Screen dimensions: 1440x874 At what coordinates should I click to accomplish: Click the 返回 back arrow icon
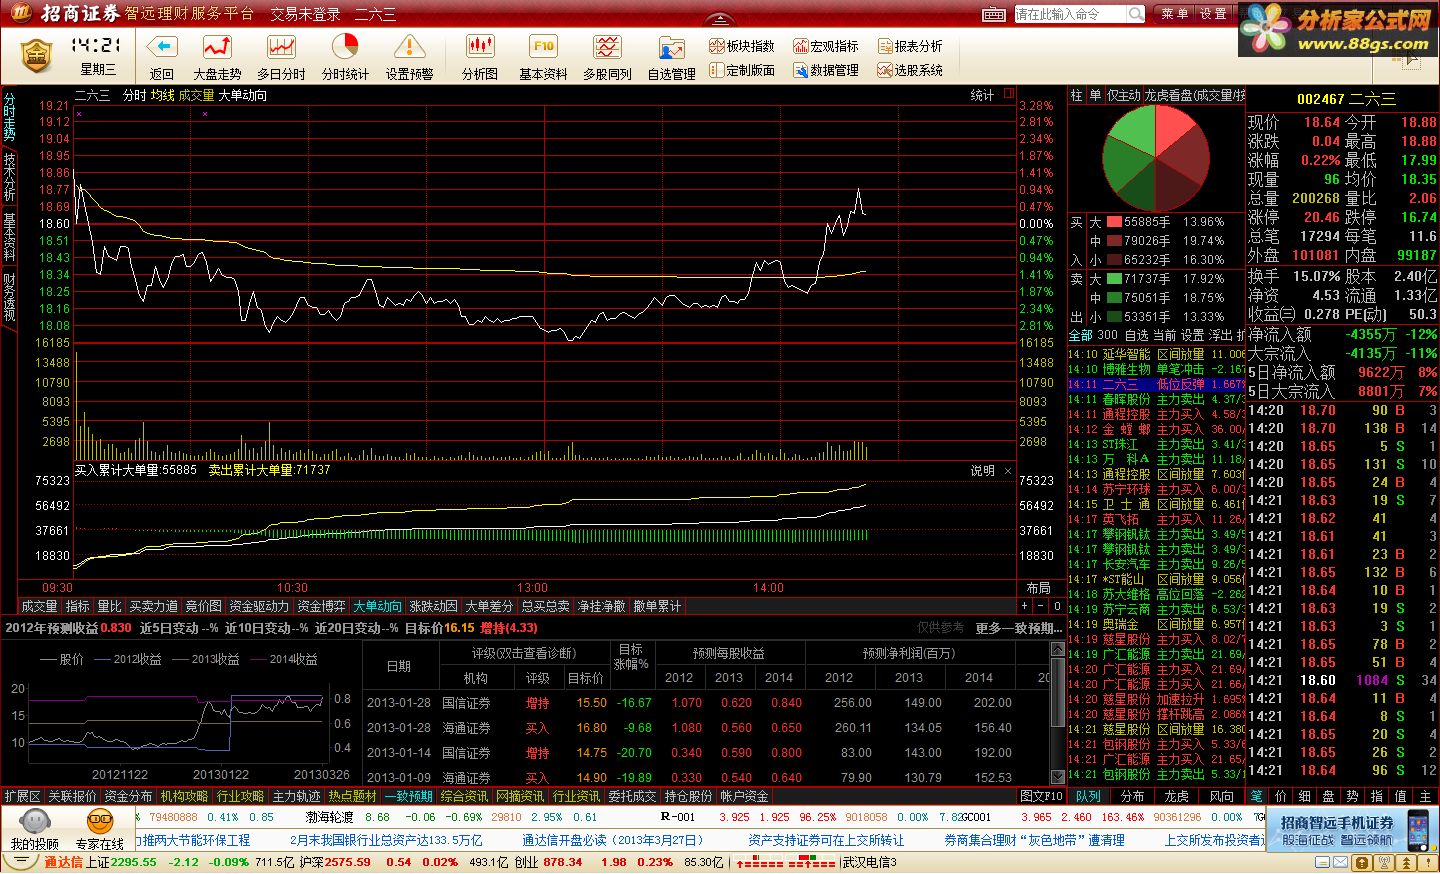click(x=161, y=47)
